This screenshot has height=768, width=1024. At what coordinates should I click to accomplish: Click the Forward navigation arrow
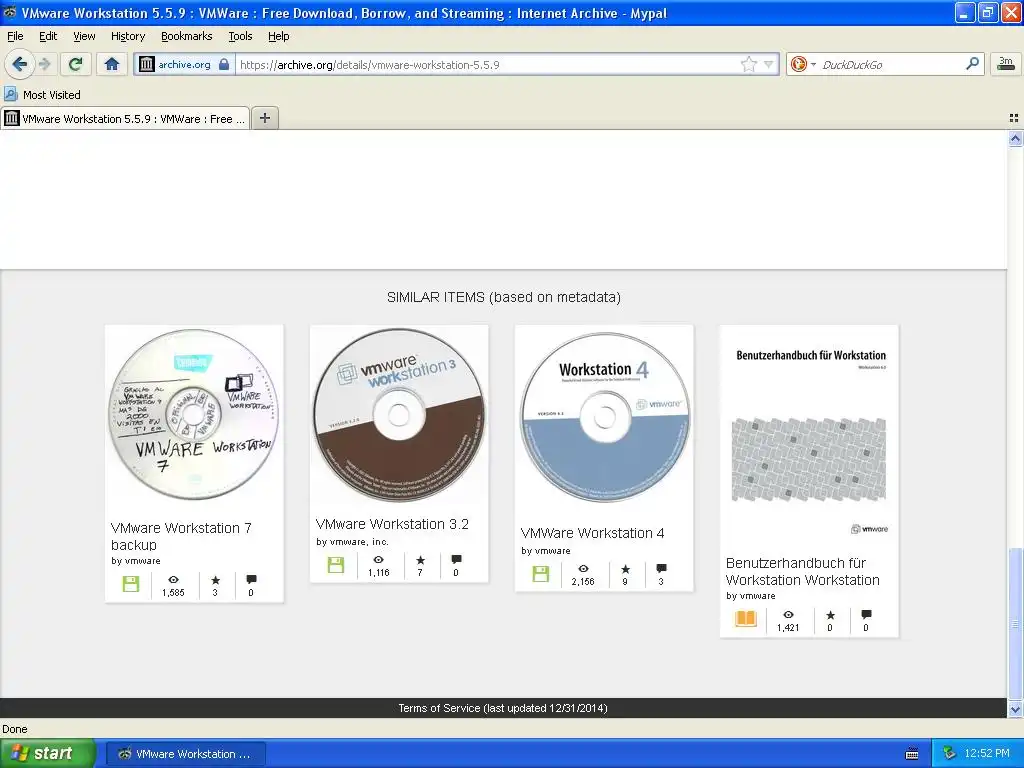[44, 64]
